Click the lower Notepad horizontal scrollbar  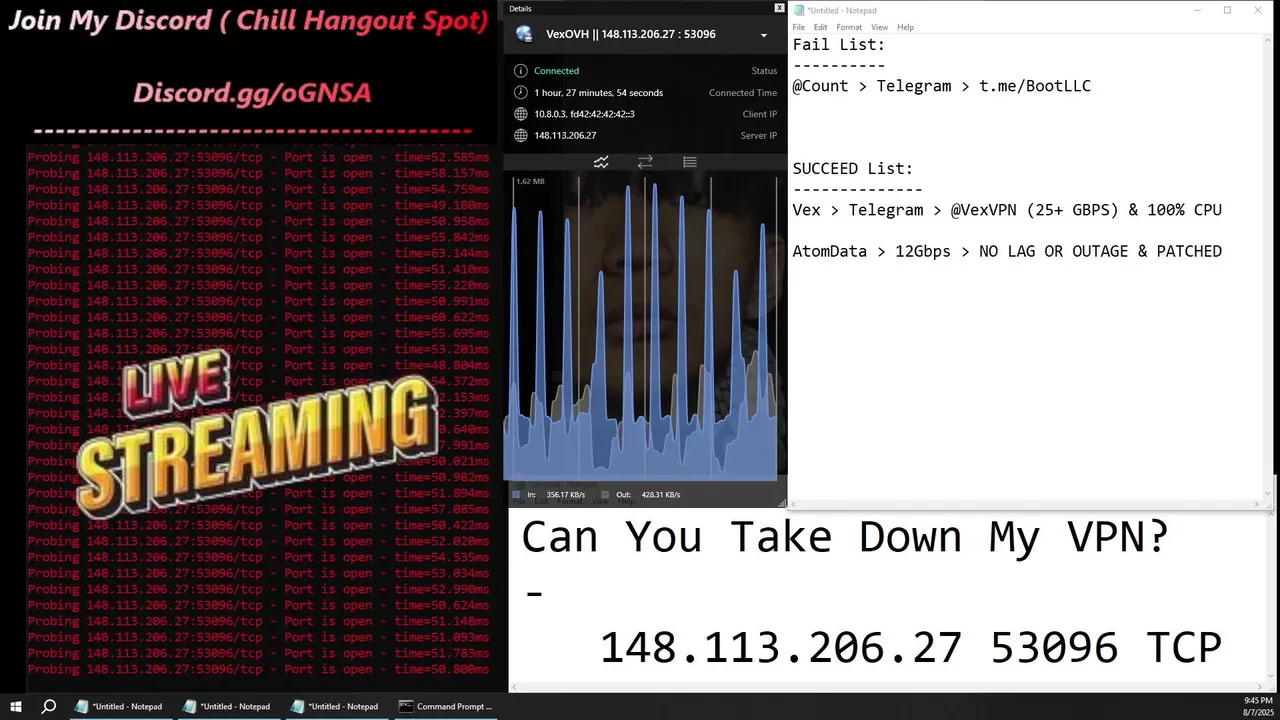(888, 687)
